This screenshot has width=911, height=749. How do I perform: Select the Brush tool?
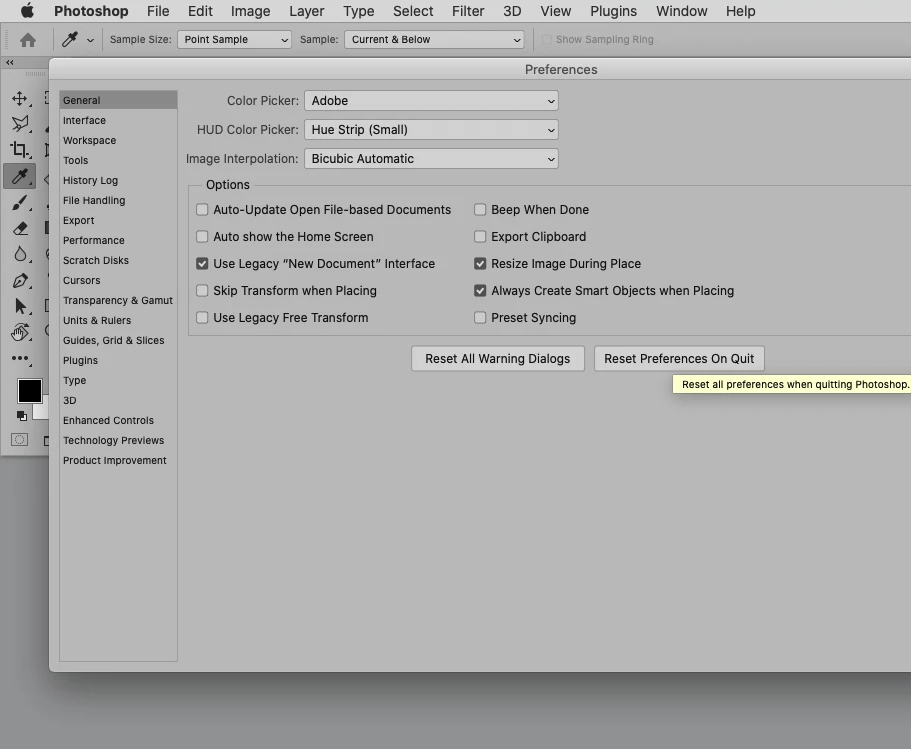click(x=20, y=202)
